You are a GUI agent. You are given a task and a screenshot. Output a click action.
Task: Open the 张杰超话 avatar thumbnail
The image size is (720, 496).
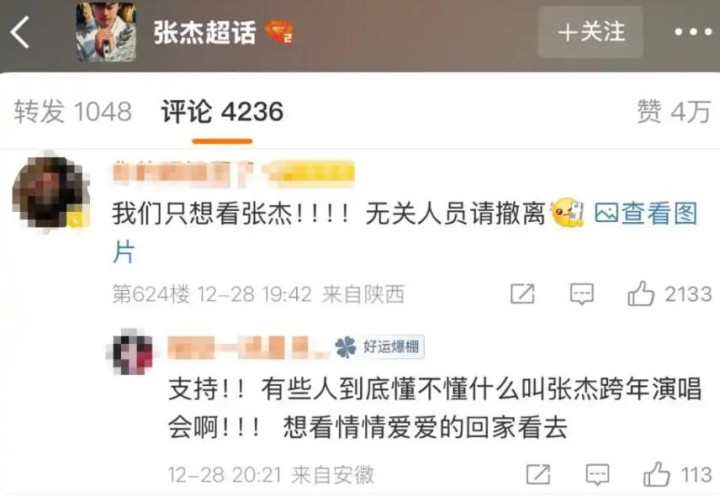106,32
